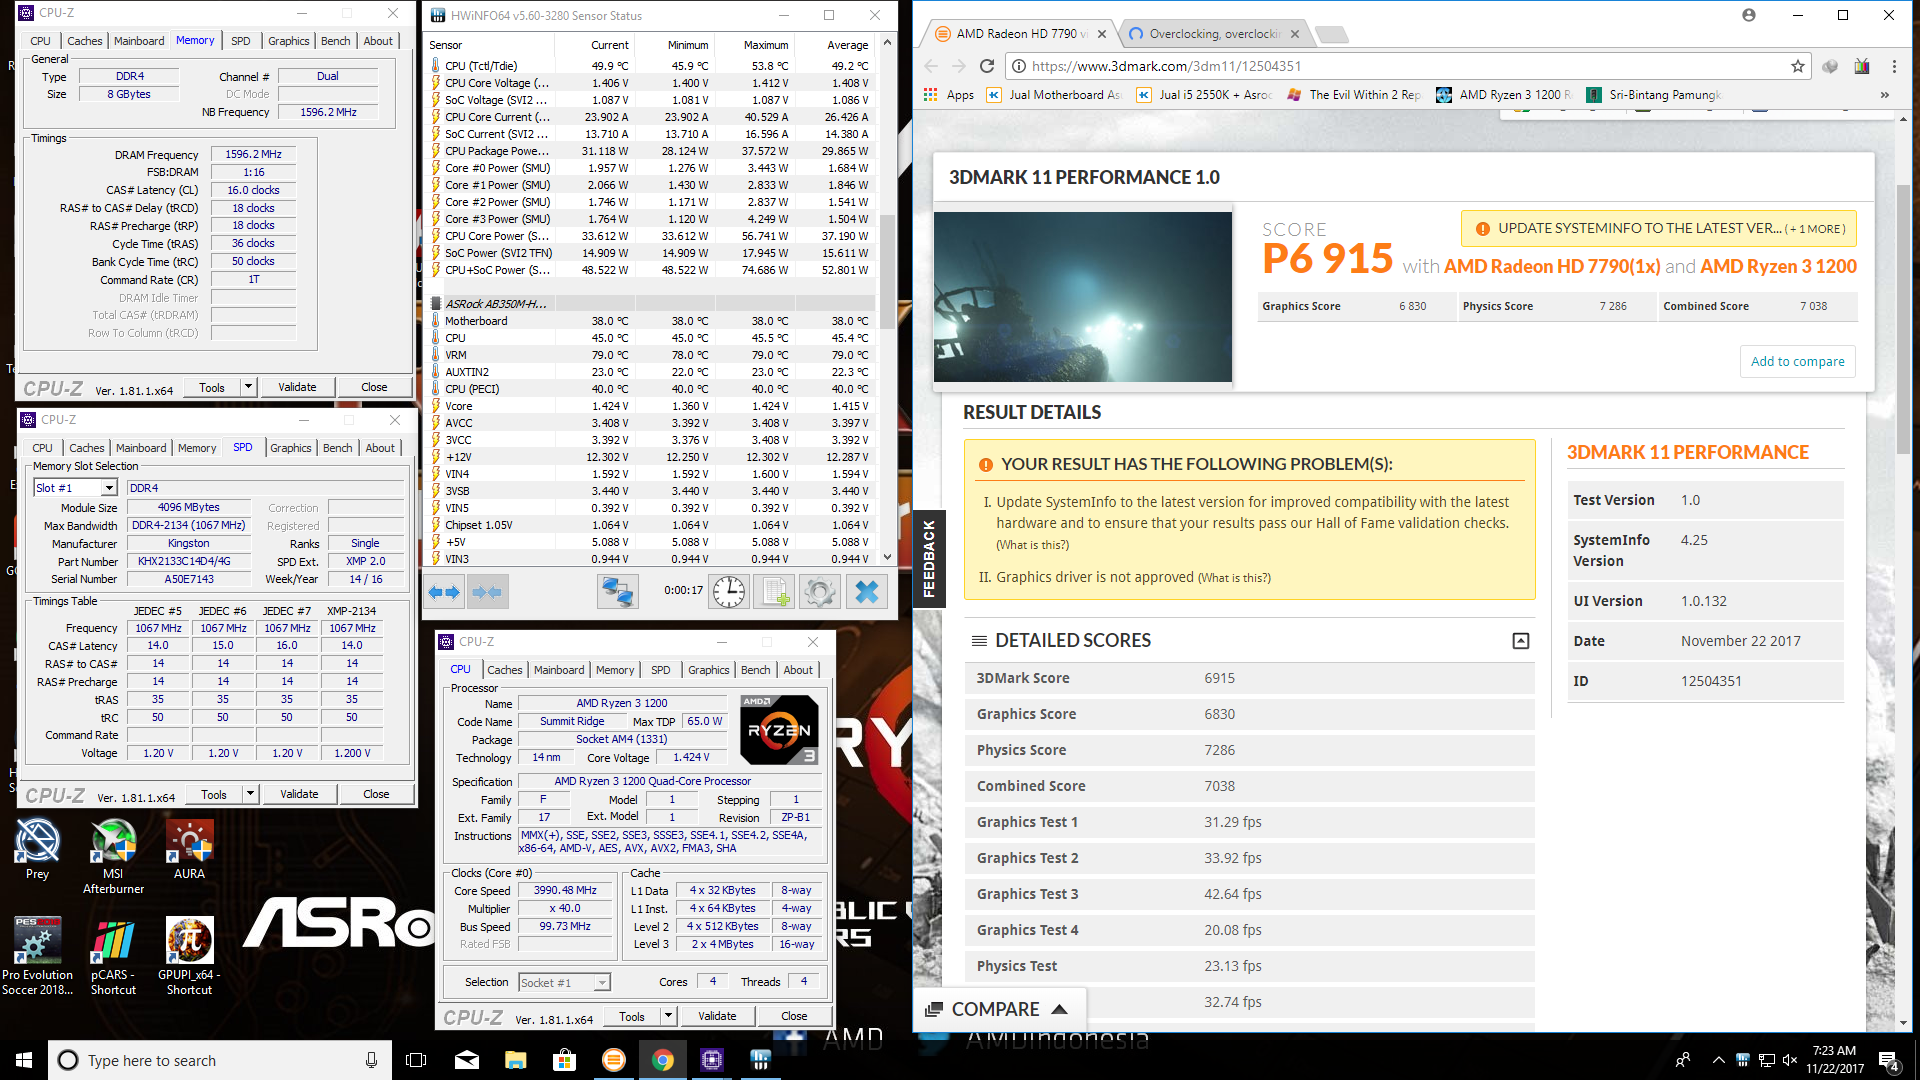Click FEEDBACK side tab on page

928,558
